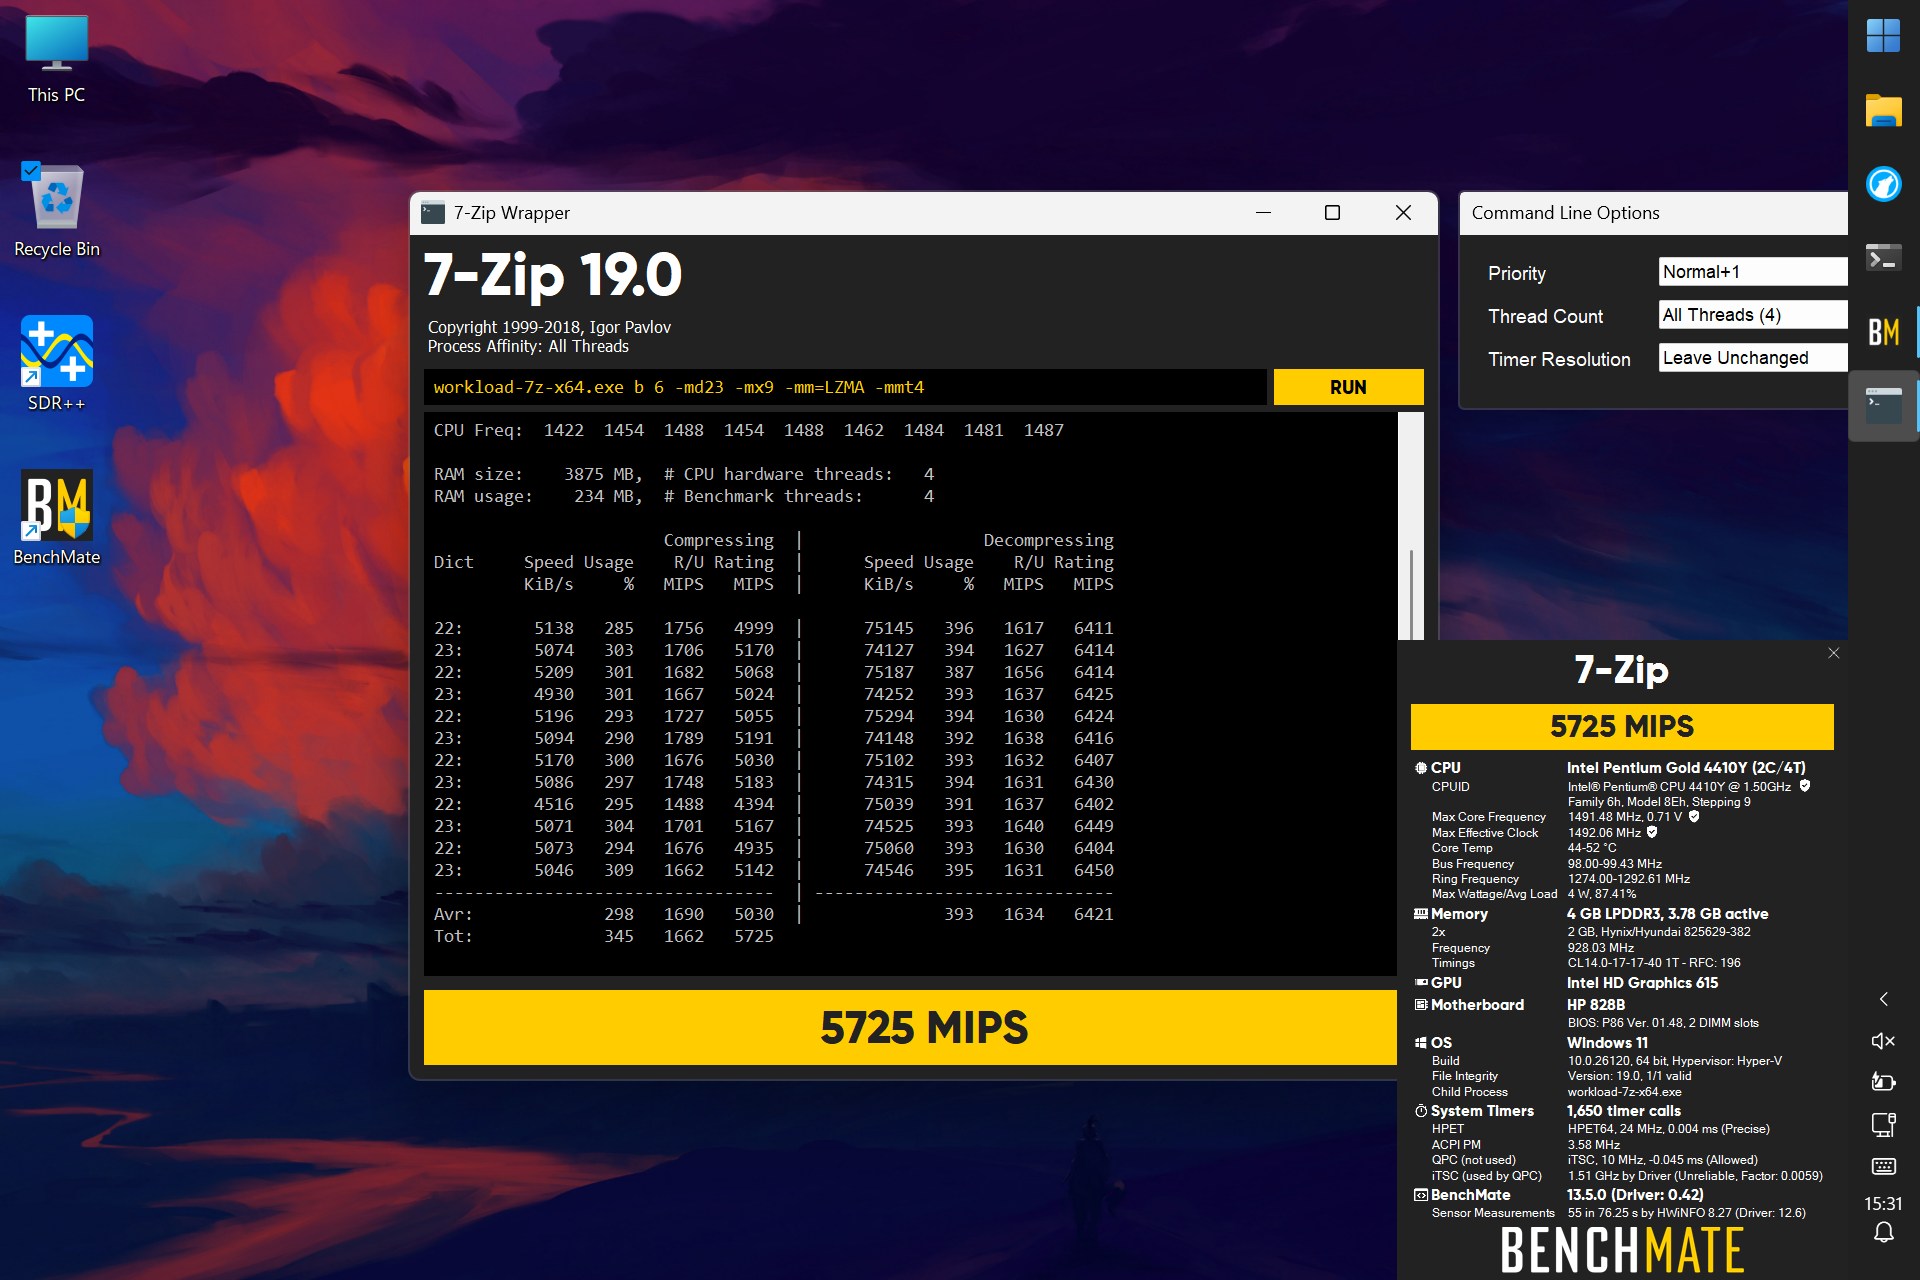Open the Priority dropdown showing Normal+1
Screen dimensions: 1920x1280
click(x=1753, y=272)
